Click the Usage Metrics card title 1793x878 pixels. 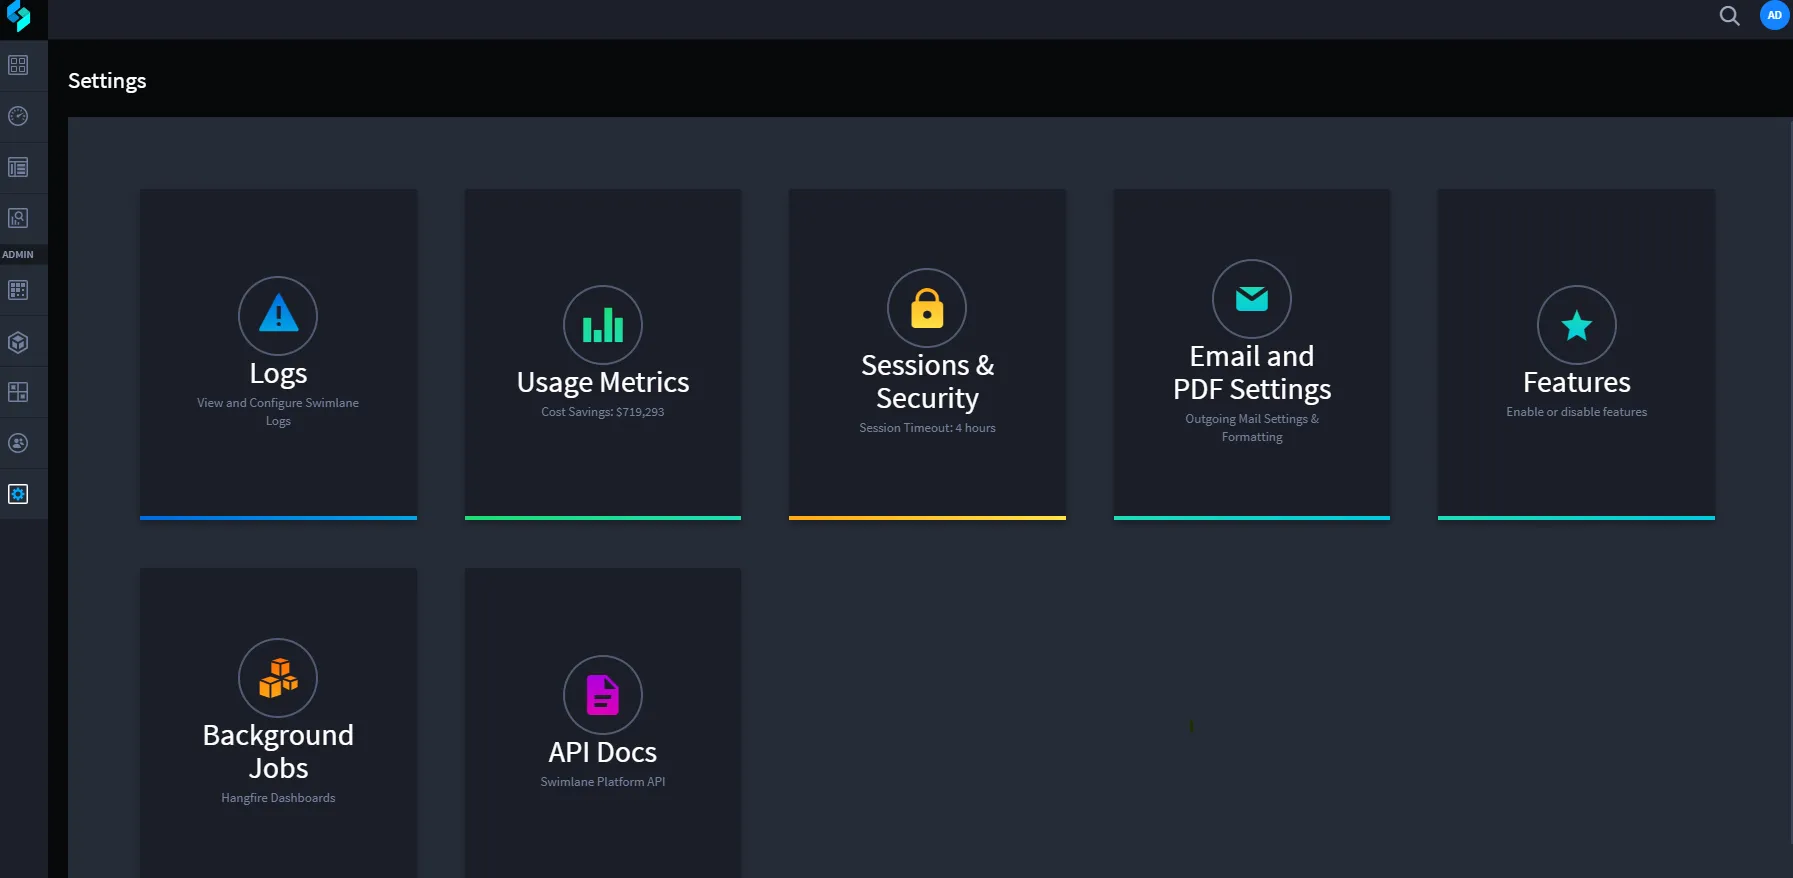point(603,382)
